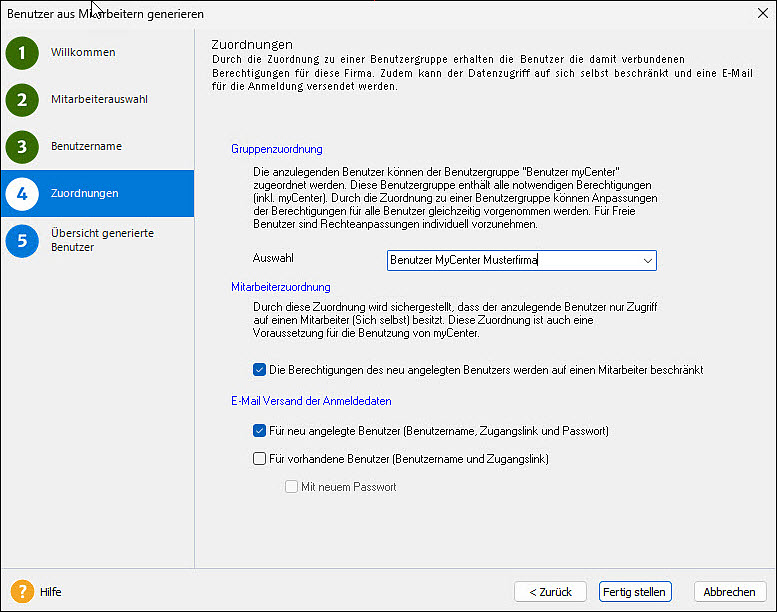Viewport: 777px width, 612px height.
Task: Uncheck restriction of permissions to one Mitarbeiter
Action: pyautogui.click(x=260, y=370)
